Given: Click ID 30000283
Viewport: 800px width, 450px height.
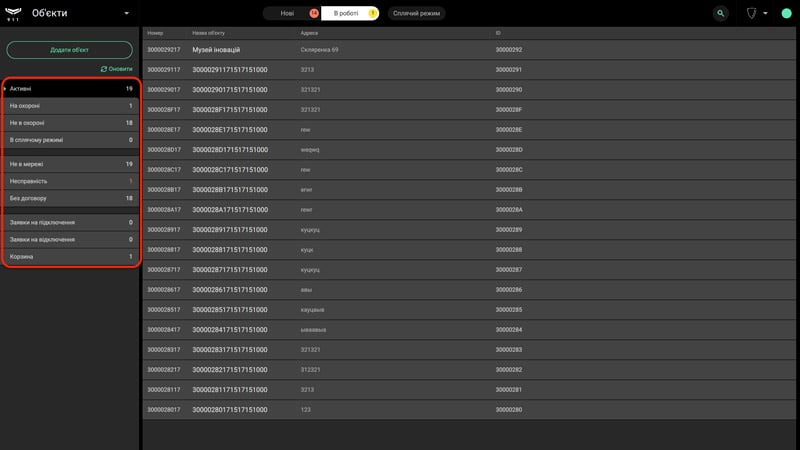Looking at the screenshot, I should [509, 349].
